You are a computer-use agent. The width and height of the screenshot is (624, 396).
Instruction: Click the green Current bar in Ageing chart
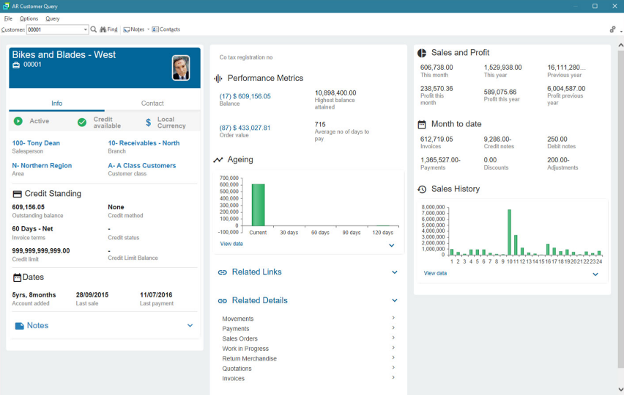pyautogui.click(x=258, y=205)
